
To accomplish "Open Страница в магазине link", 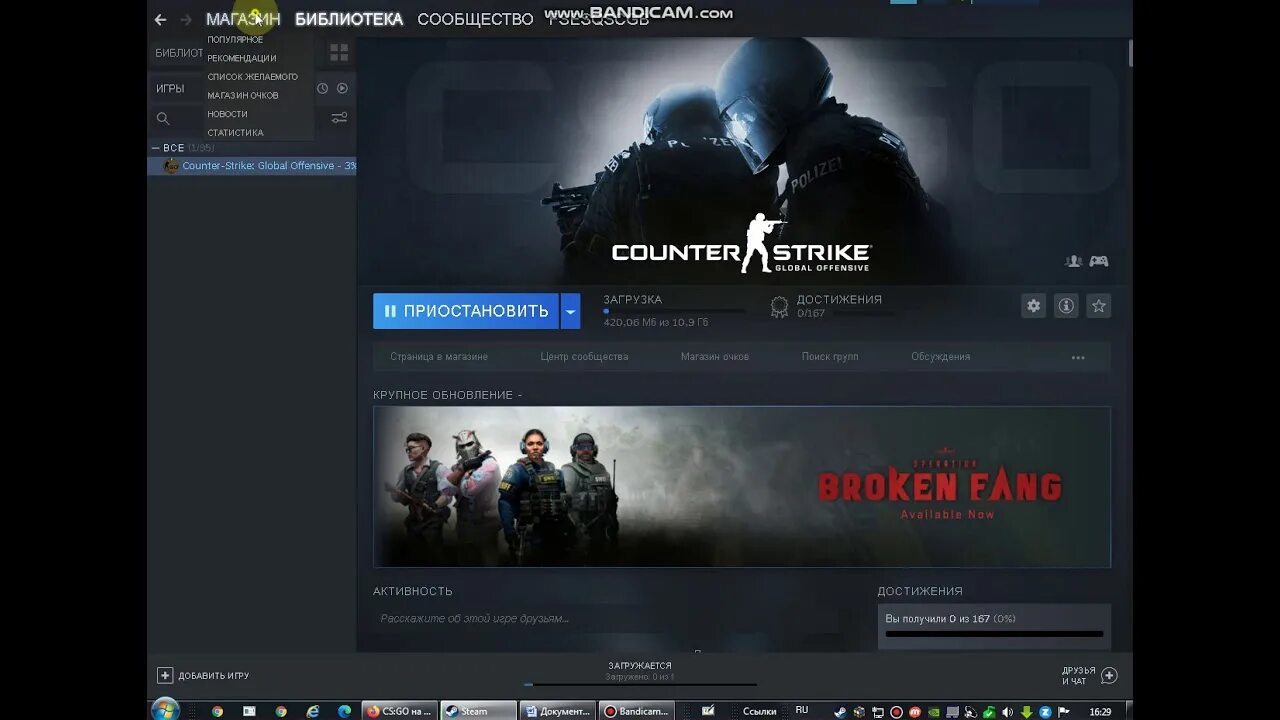I will [x=439, y=357].
